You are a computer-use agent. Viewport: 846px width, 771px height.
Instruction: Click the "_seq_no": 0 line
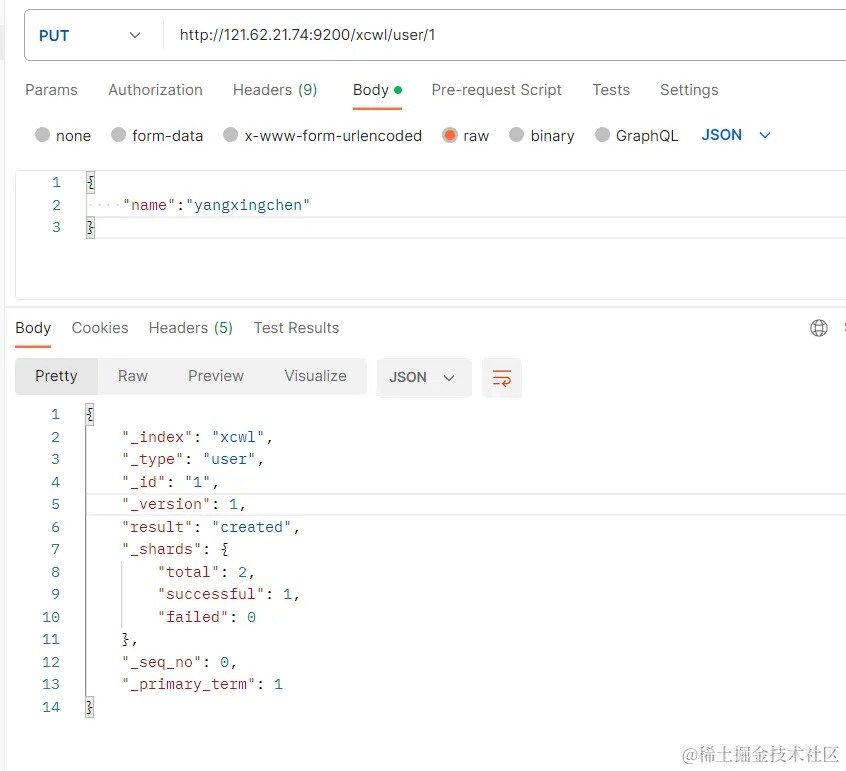180,662
